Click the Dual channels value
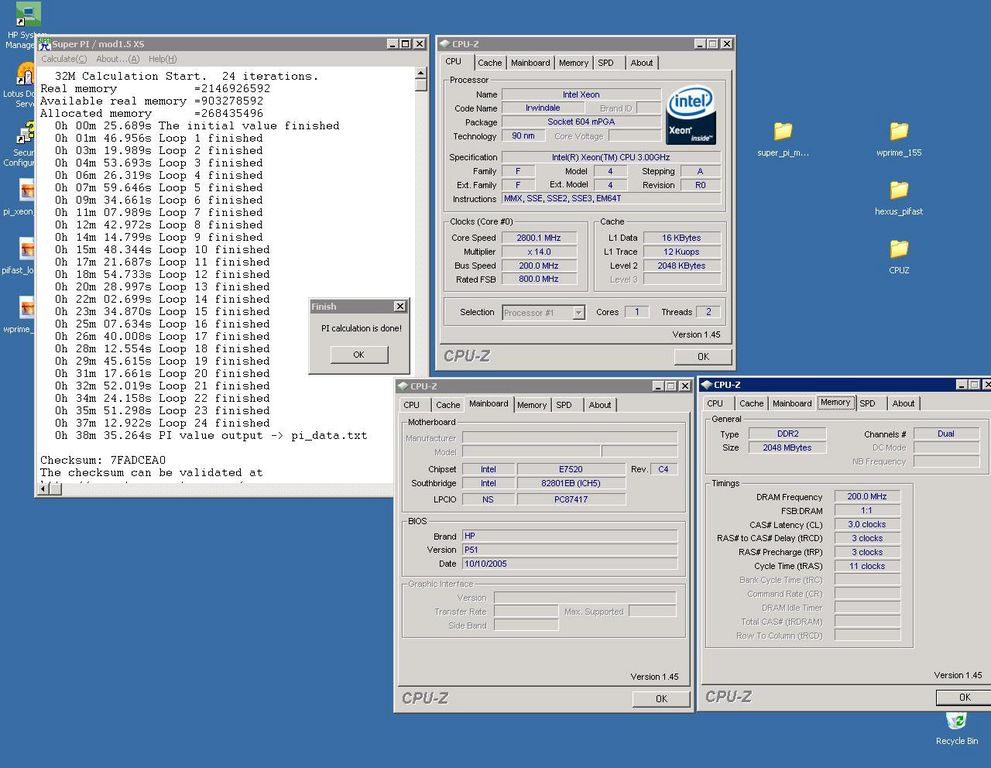Image resolution: width=991 pixels, height=768 pixels. (946, 434)
